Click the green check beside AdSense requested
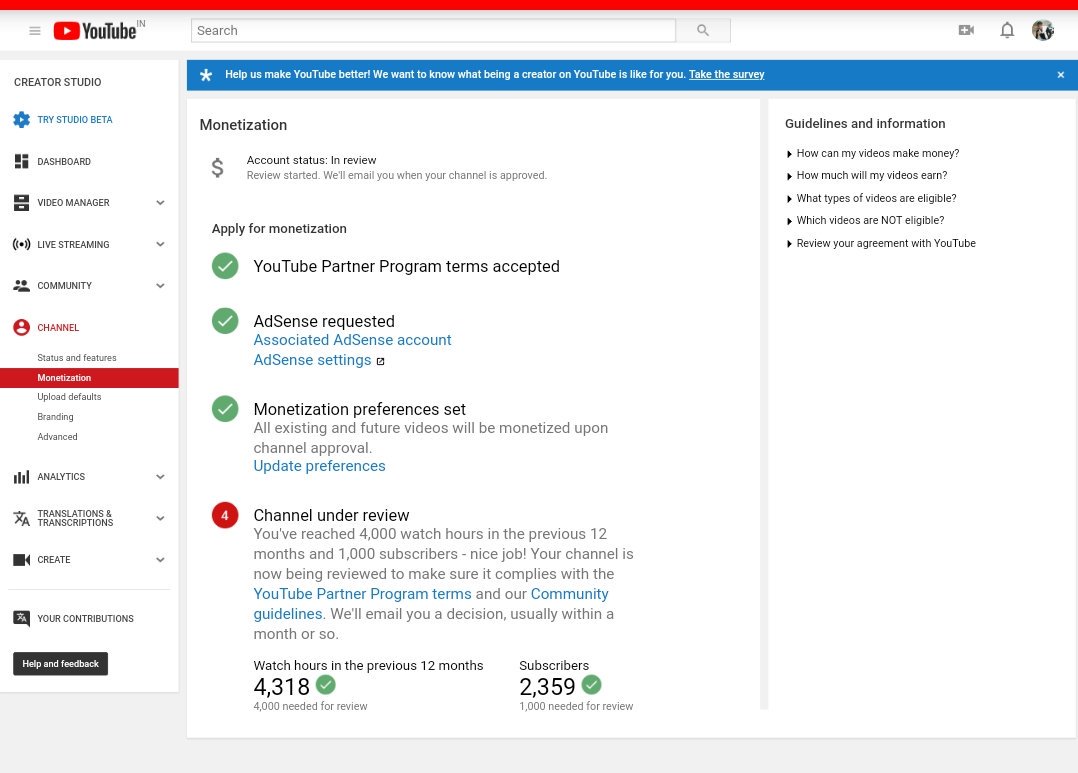 [225, 320]
